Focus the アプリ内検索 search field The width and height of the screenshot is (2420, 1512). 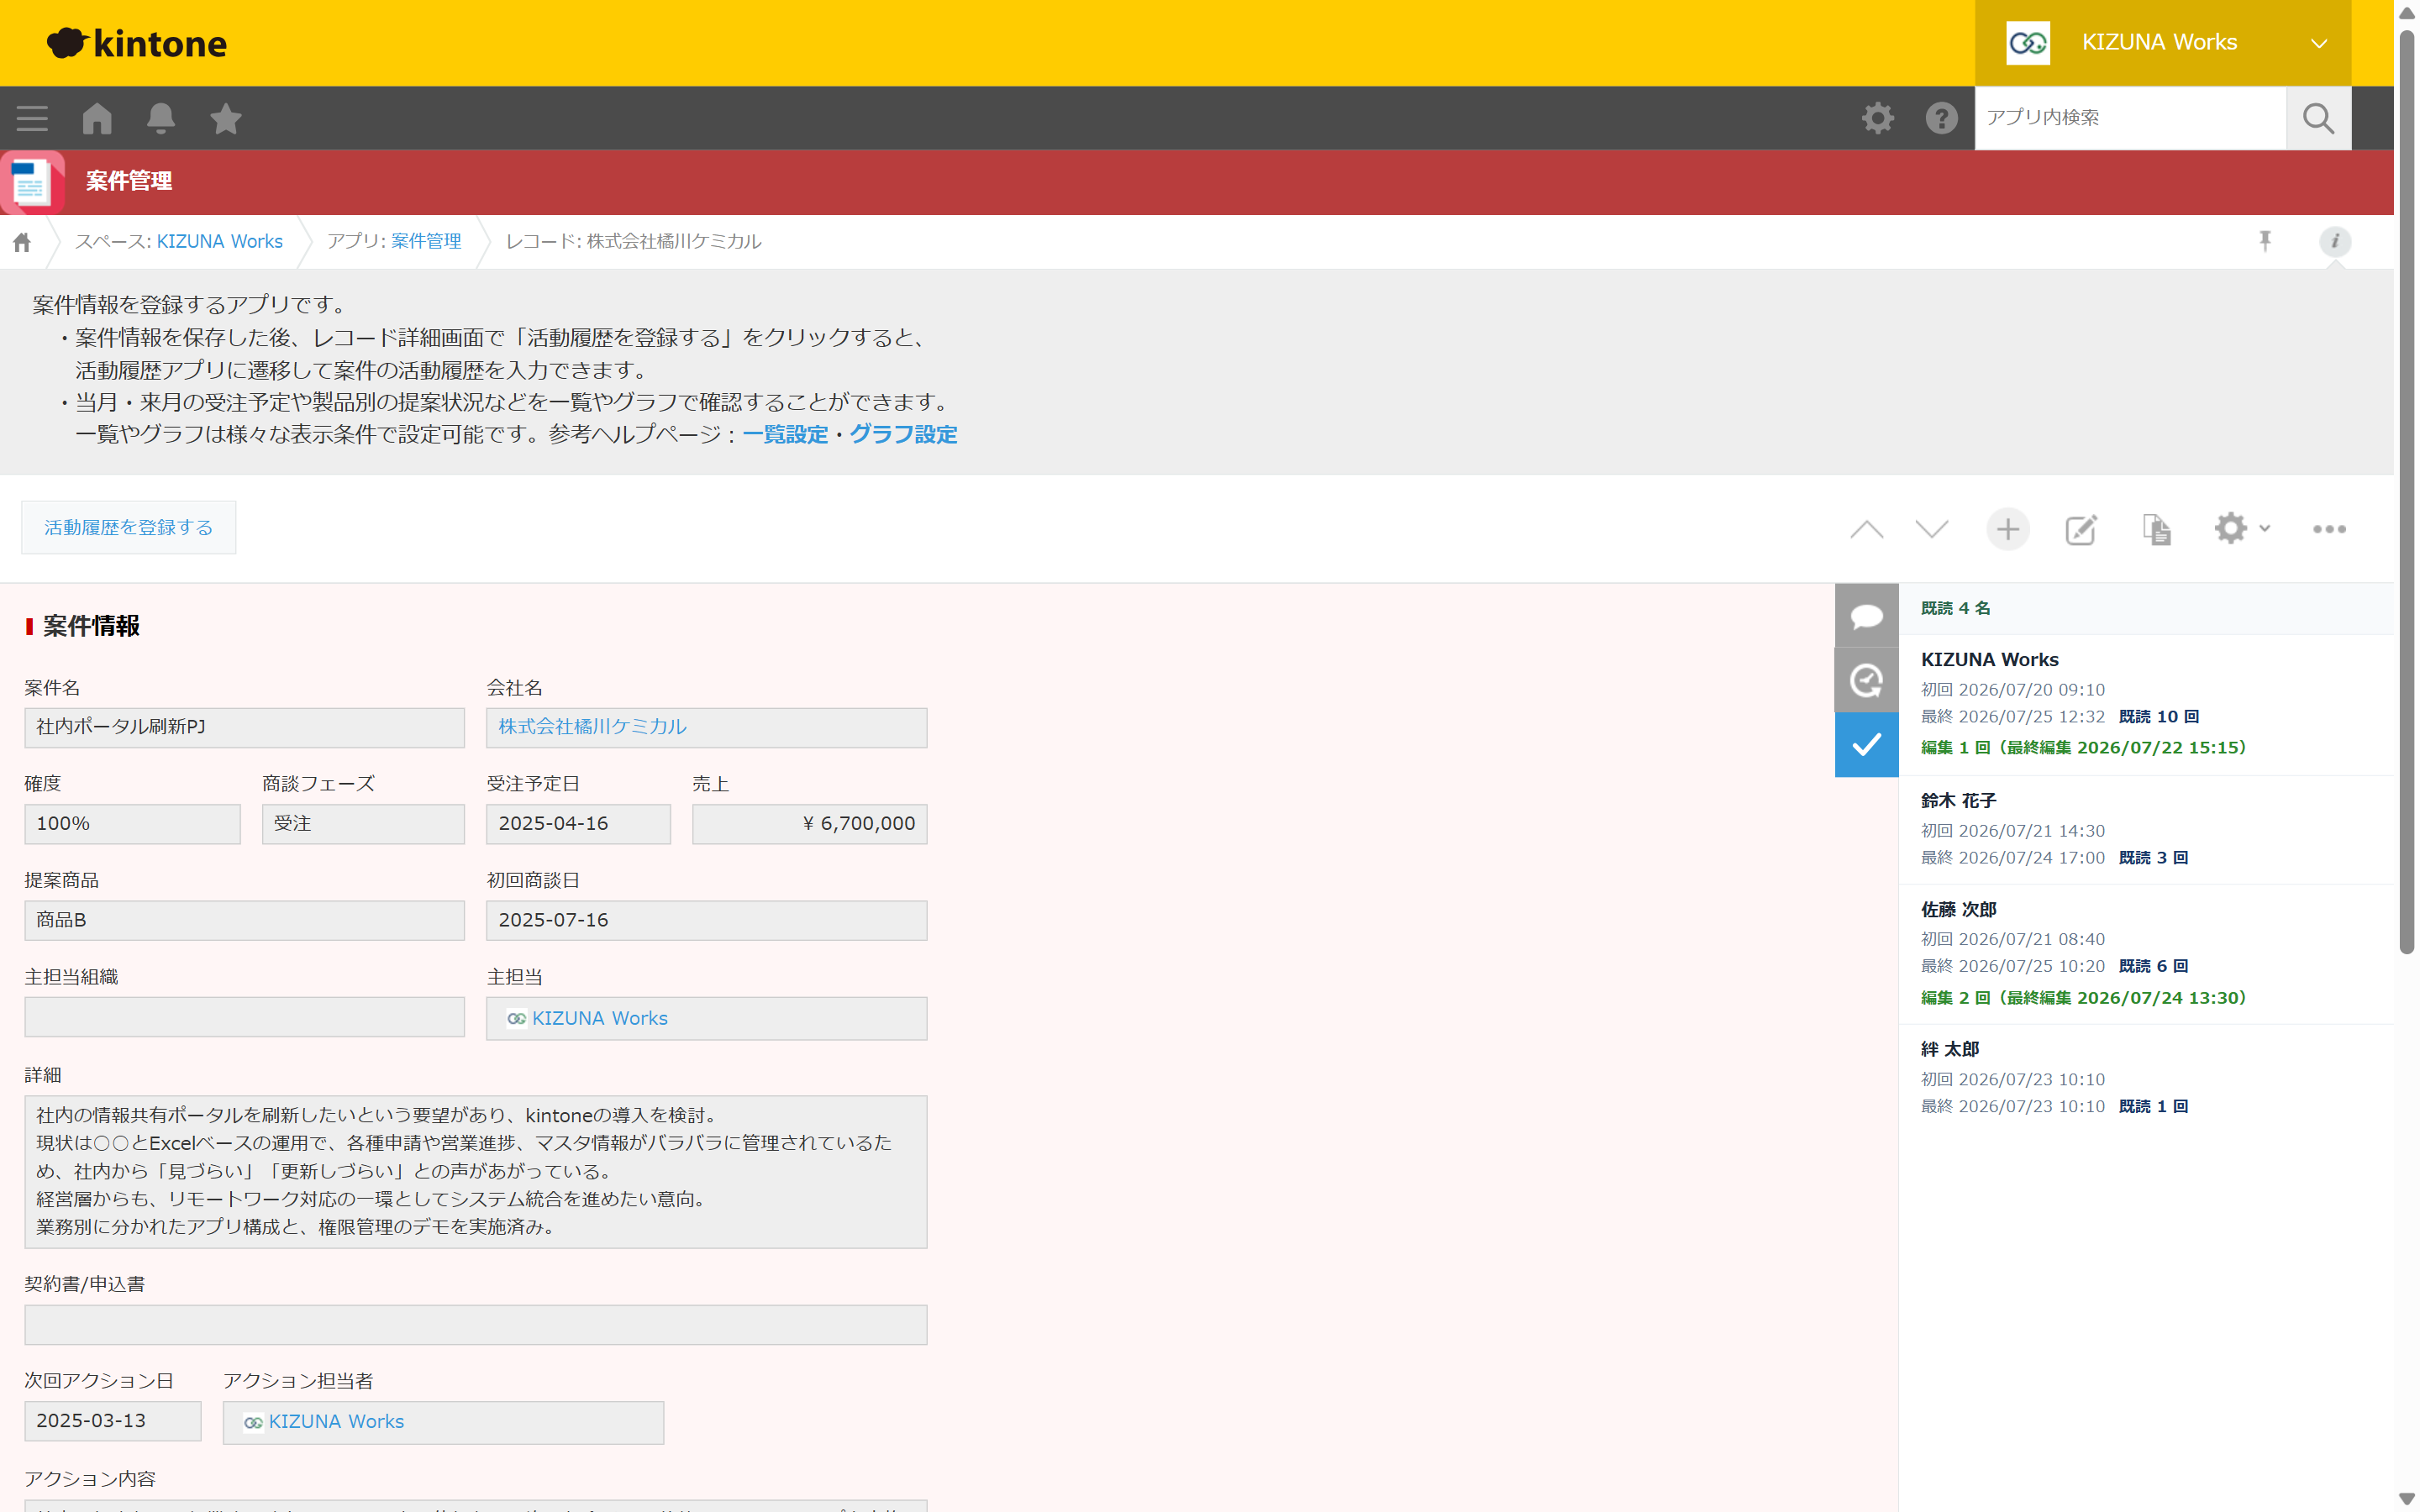(x=2130, y=118)
